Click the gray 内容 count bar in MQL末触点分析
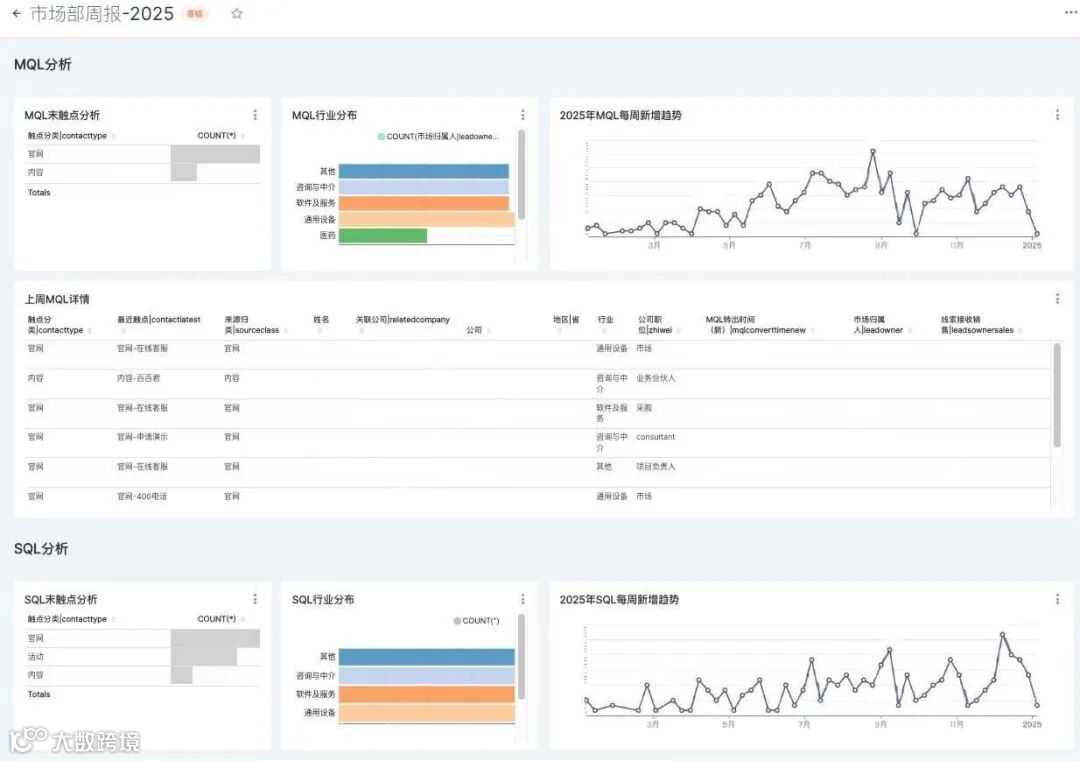The image size is (1080, 761). tap(184, 172)
